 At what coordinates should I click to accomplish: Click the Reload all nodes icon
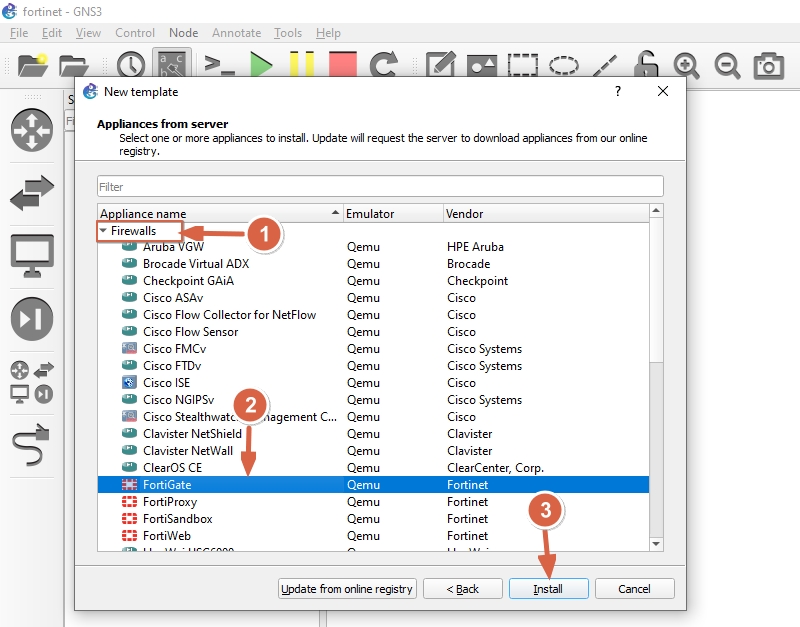pos(384,66)
